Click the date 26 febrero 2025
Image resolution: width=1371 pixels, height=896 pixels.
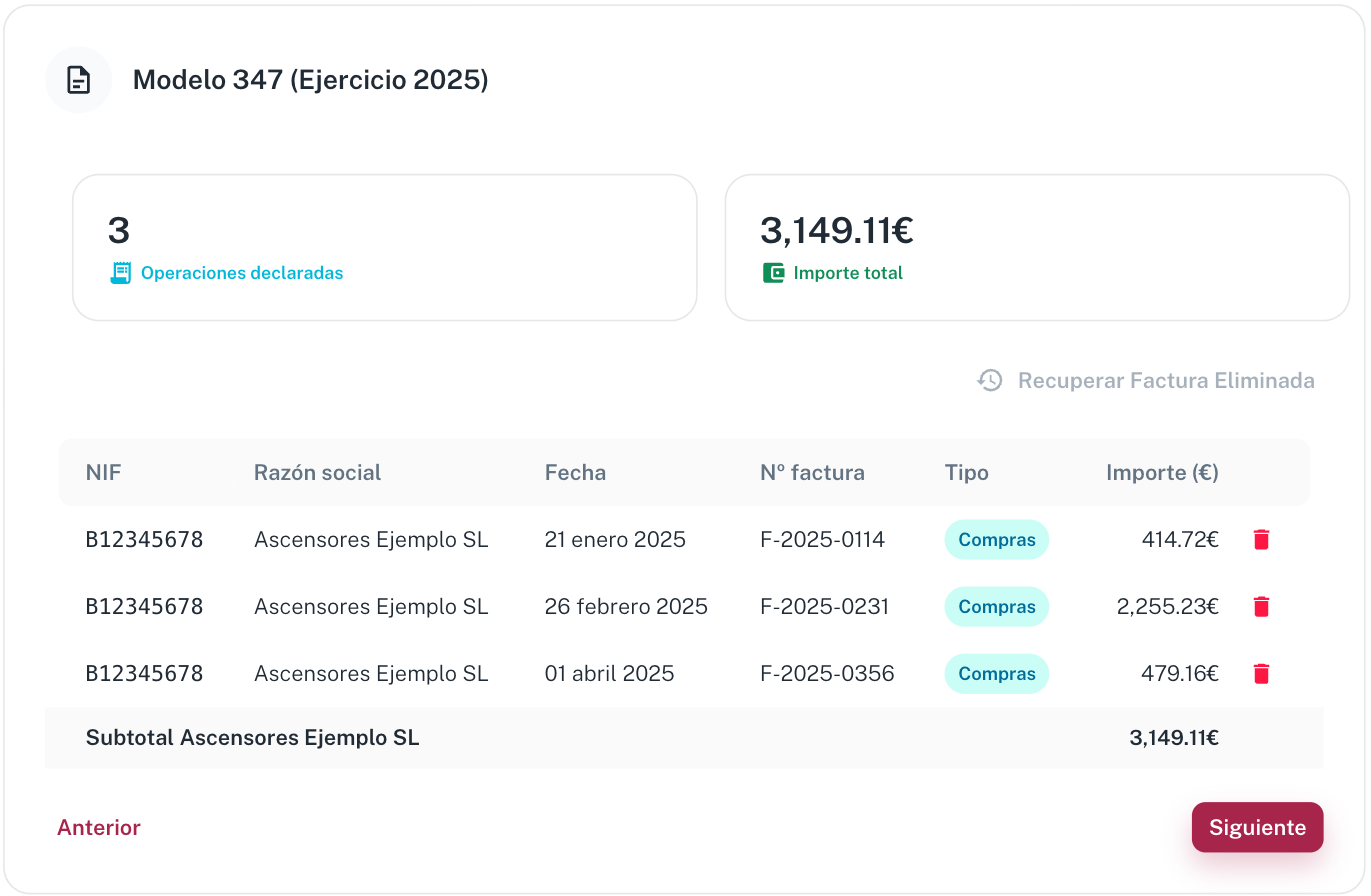pos(626,607)
